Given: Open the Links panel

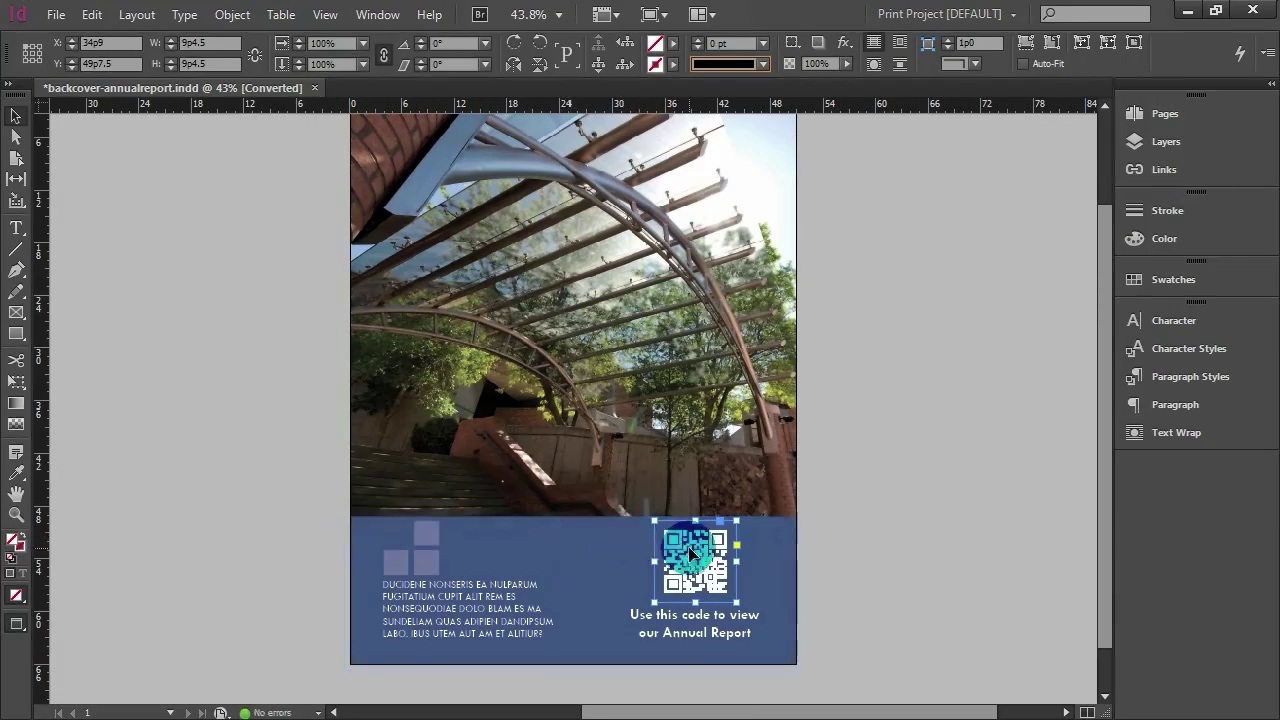Looking at the screenshot, I should click(1164, 170).
